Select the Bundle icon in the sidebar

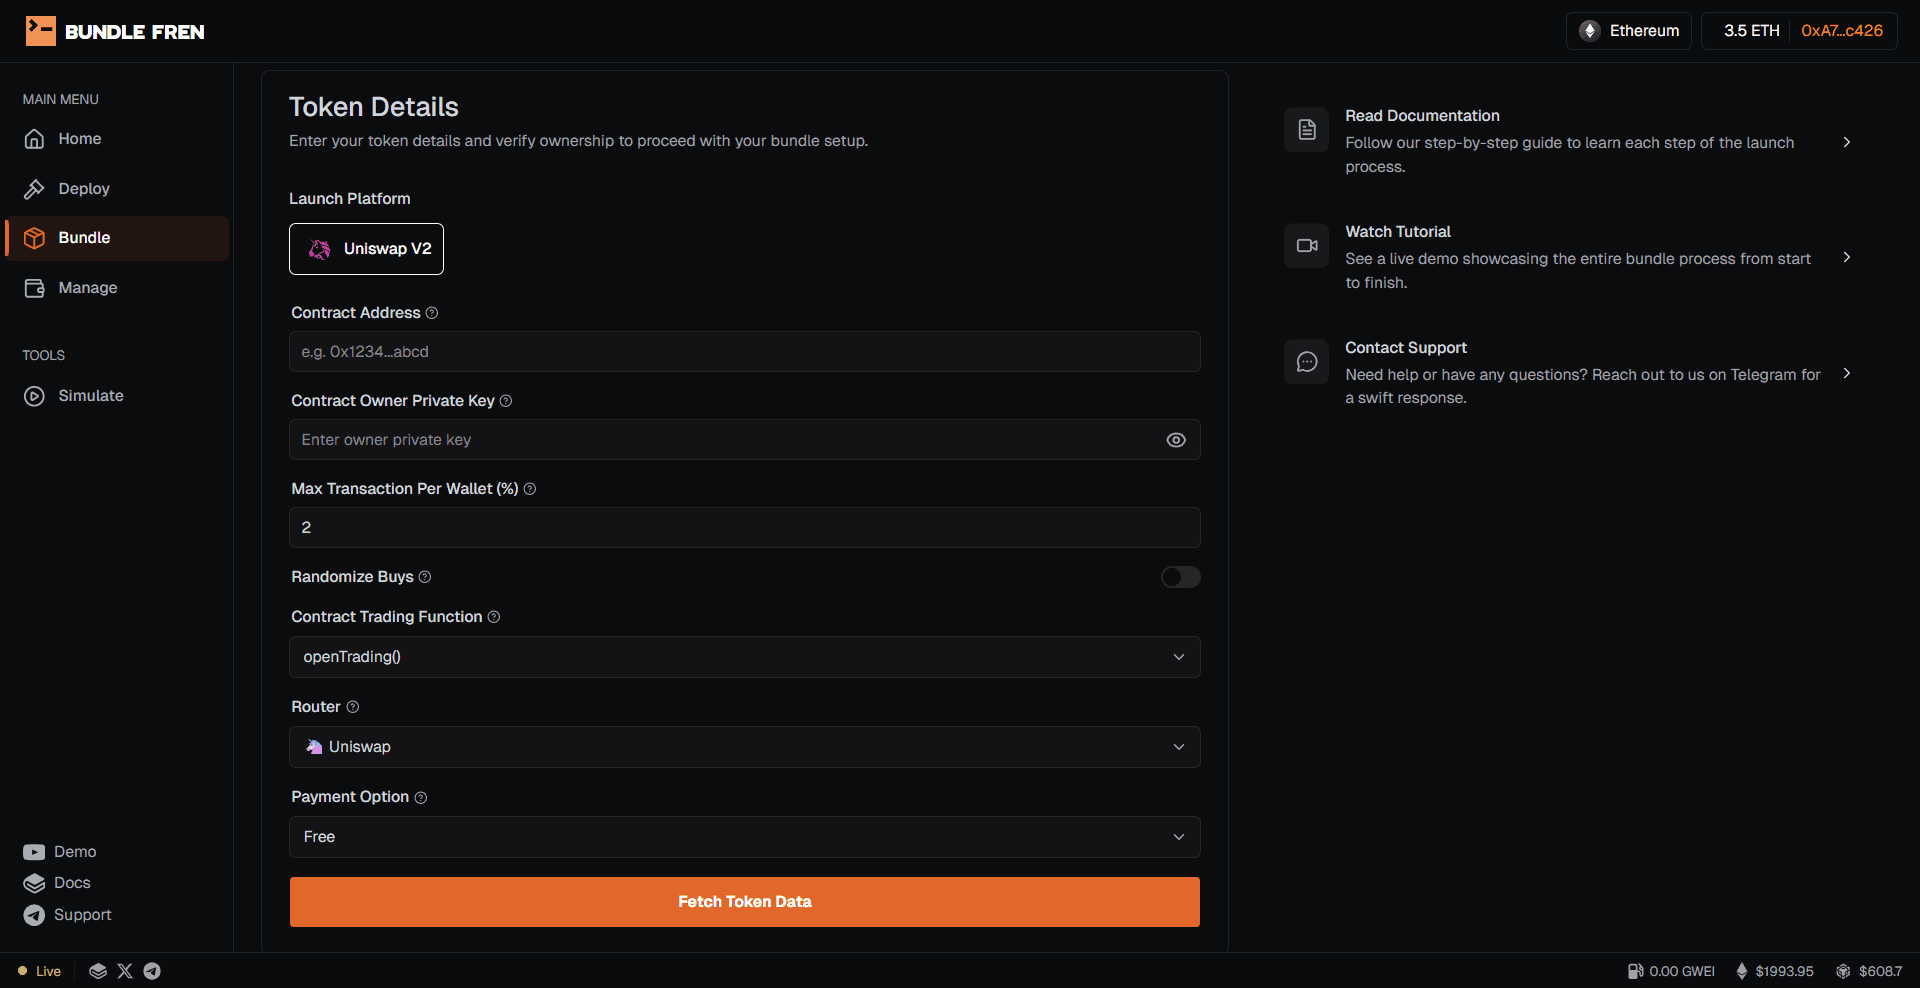[x=34, y=238]
